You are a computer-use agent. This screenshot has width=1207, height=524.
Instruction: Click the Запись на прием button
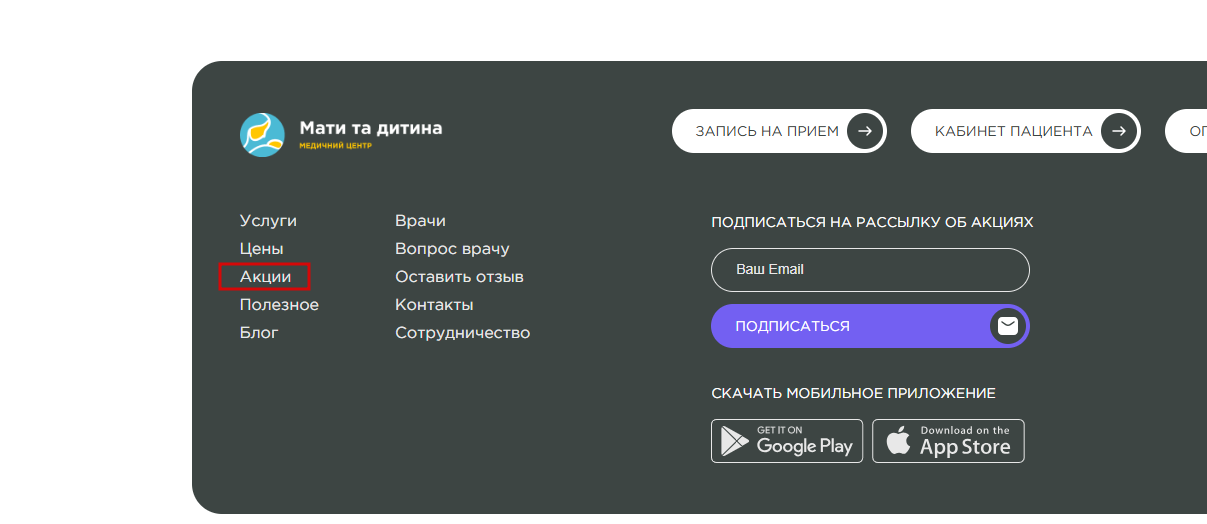(x=779, y=131)
